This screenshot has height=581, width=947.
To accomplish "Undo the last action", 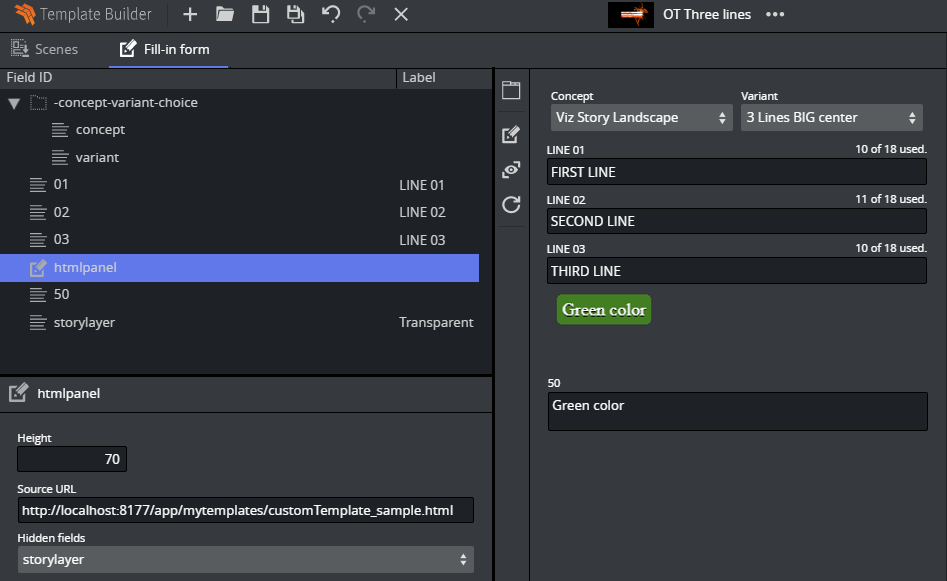I will click(331, 14).
